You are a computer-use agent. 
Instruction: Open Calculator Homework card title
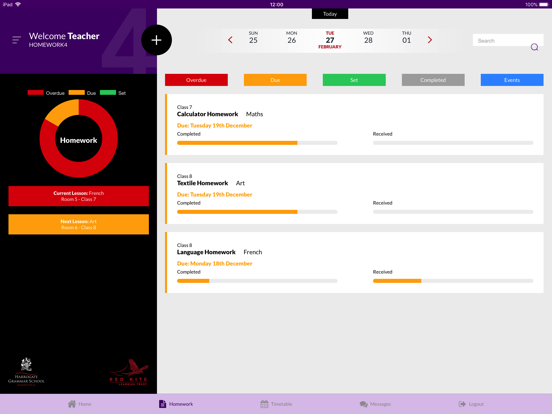[207, 114]
